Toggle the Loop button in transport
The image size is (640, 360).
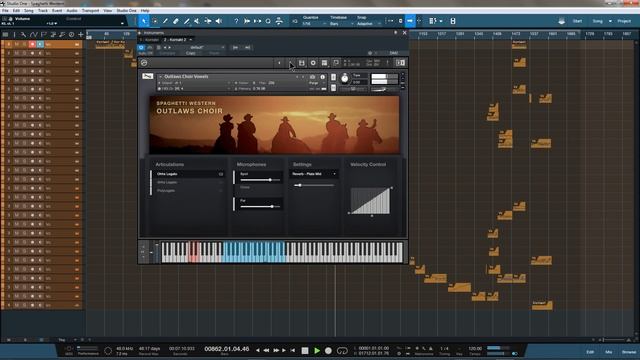coord(342,351)
